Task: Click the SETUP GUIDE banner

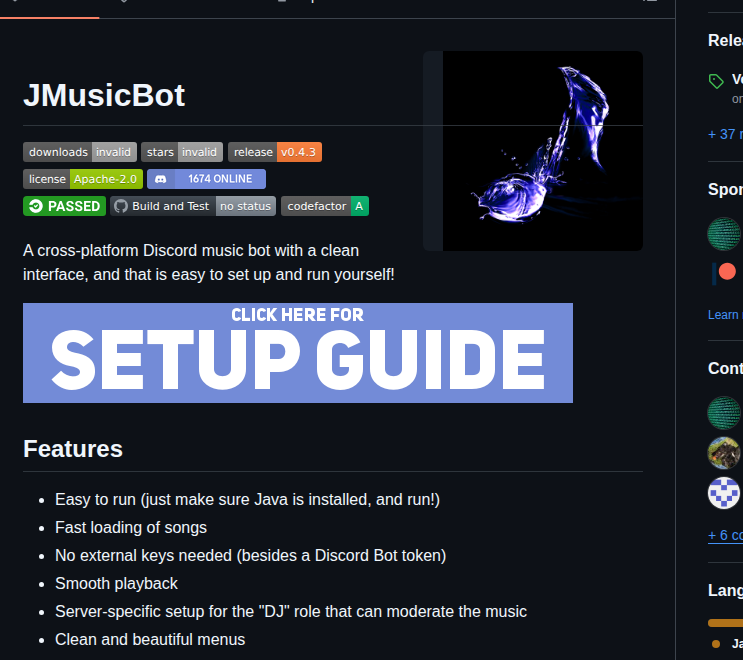Action: coord(298,353)
